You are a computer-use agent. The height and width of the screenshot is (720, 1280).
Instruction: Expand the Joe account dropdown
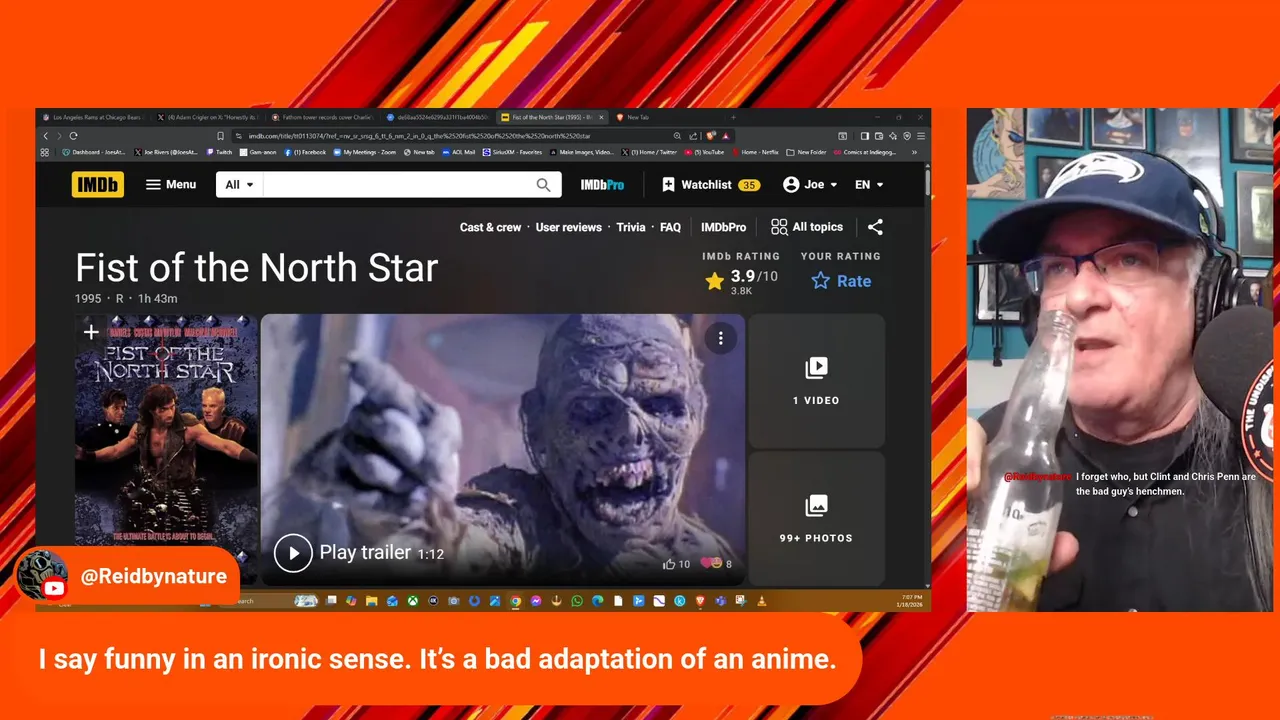click(x=810, y=184)
